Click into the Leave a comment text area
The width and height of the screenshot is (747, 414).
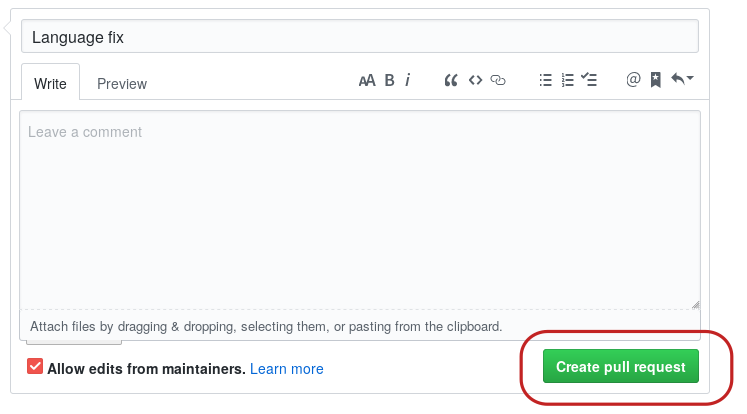[x=359, y=210]
